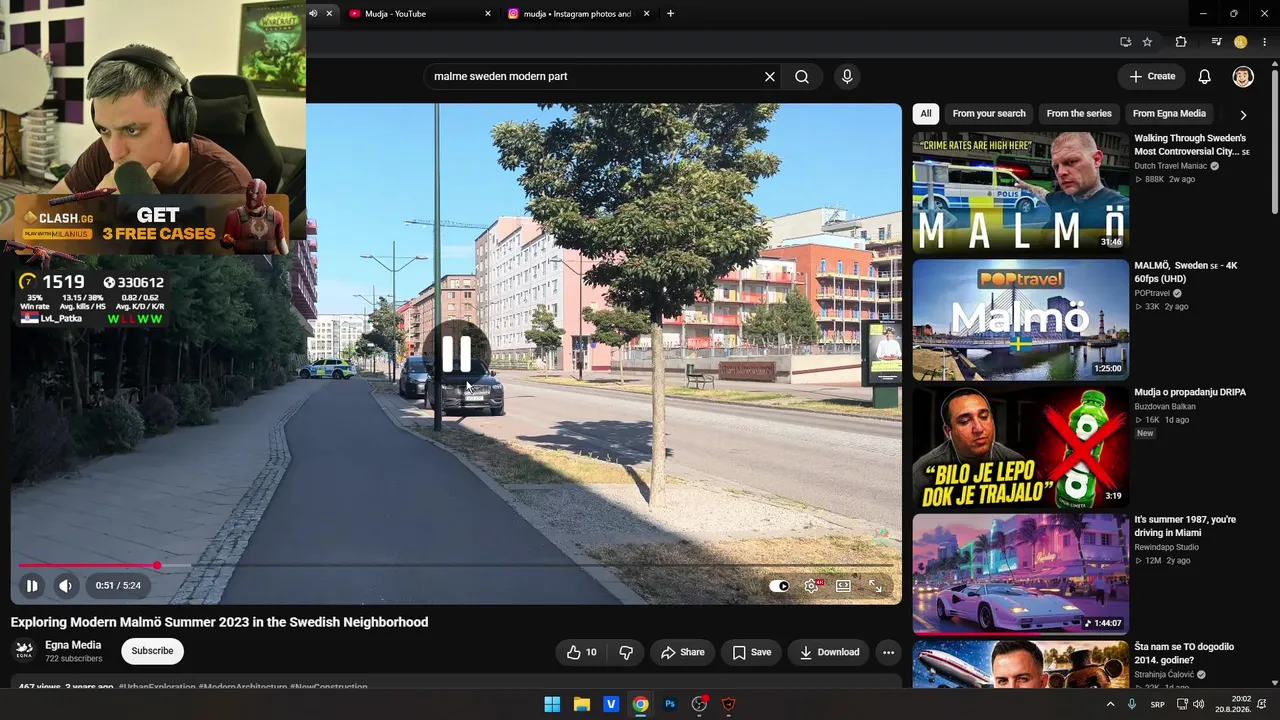This screenshot has height=720, width=1280.
Task: Download the video
Action: click(829, 653)
